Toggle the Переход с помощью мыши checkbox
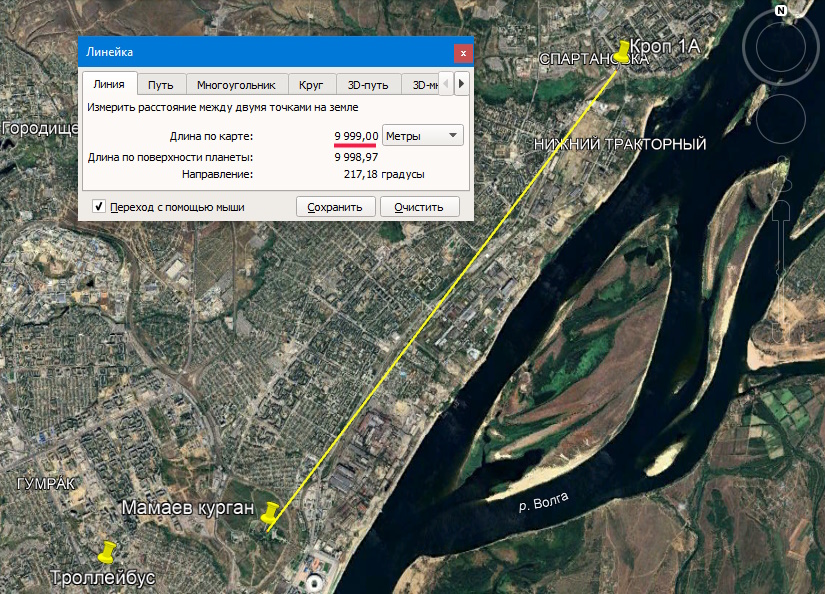The height and width of the screenshot is (594, 825). pyautogui.click(x=99, y=207)
